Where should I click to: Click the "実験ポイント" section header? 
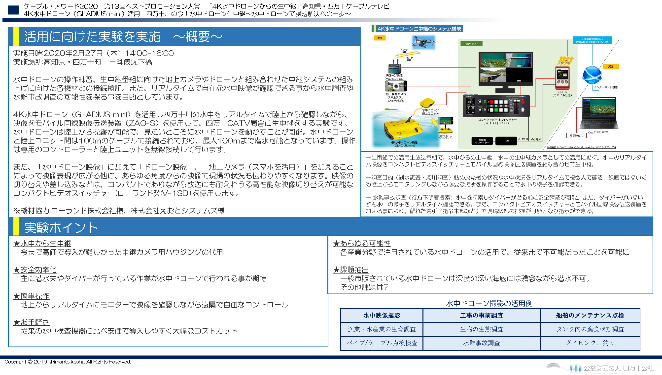click(331, 227)
